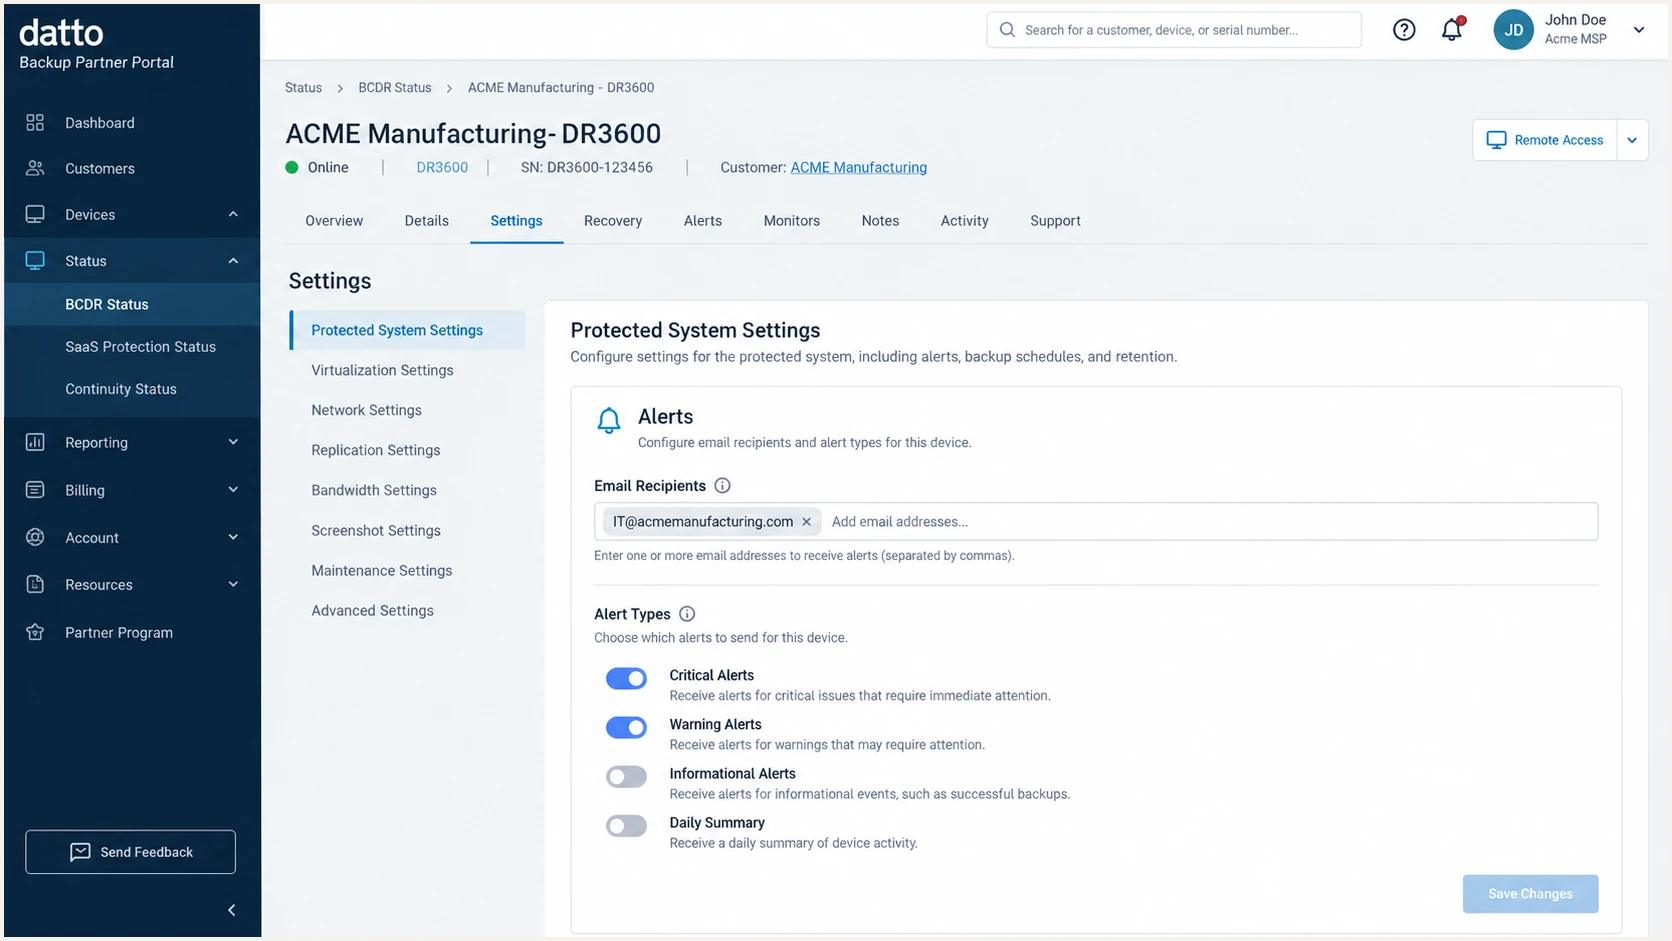Click the Partner Program badge icon
Screen dimensions: 1672x941
click(x=35, y=632)
